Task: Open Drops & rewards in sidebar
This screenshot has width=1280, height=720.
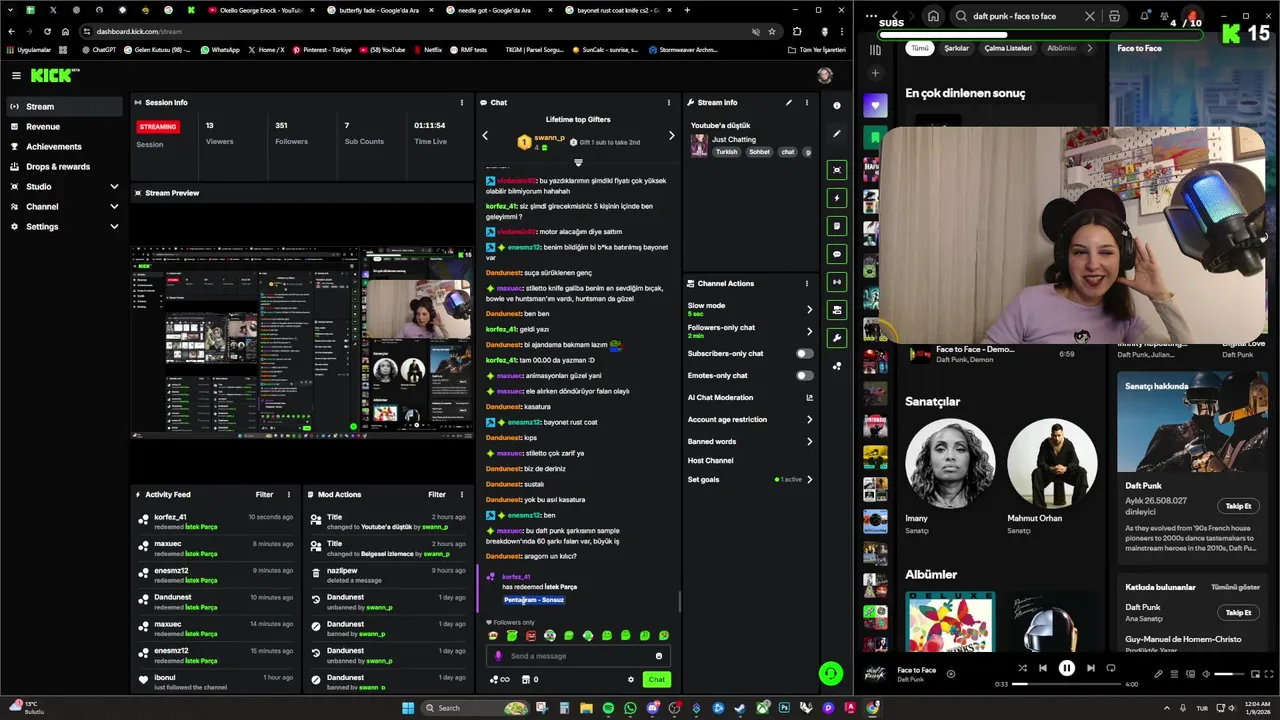Action: pyautogui.click(x=64, y=166)
